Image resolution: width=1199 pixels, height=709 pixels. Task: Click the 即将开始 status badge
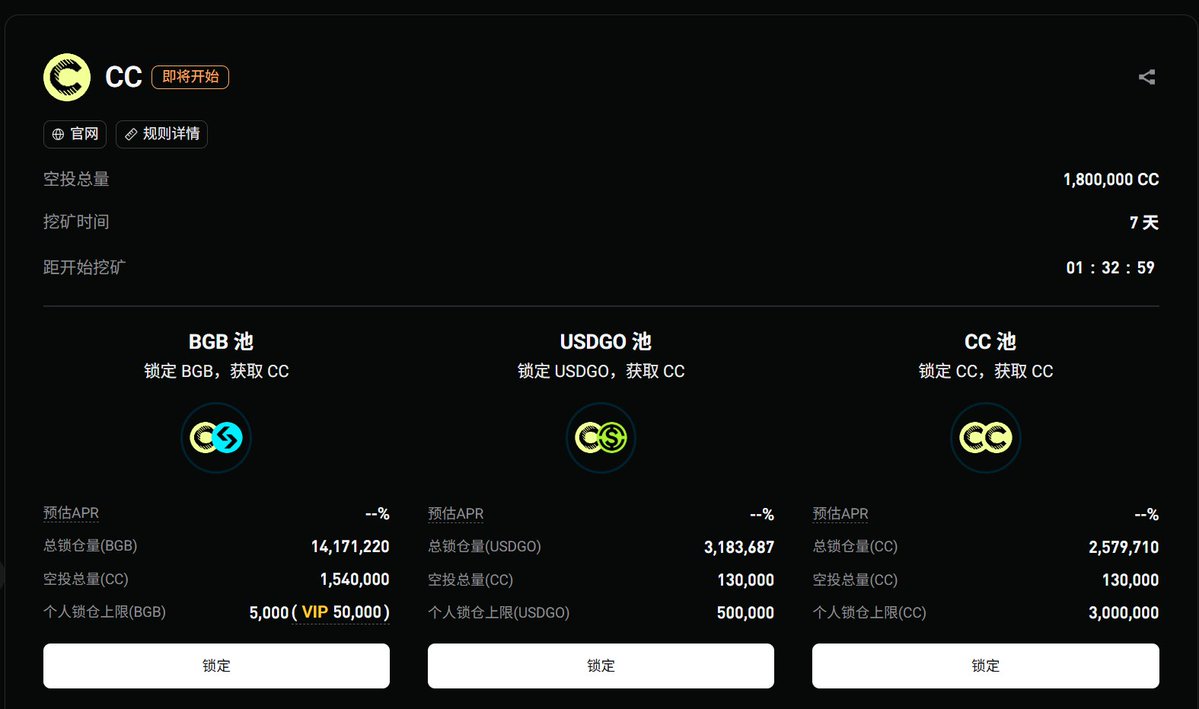pos(190,76)
